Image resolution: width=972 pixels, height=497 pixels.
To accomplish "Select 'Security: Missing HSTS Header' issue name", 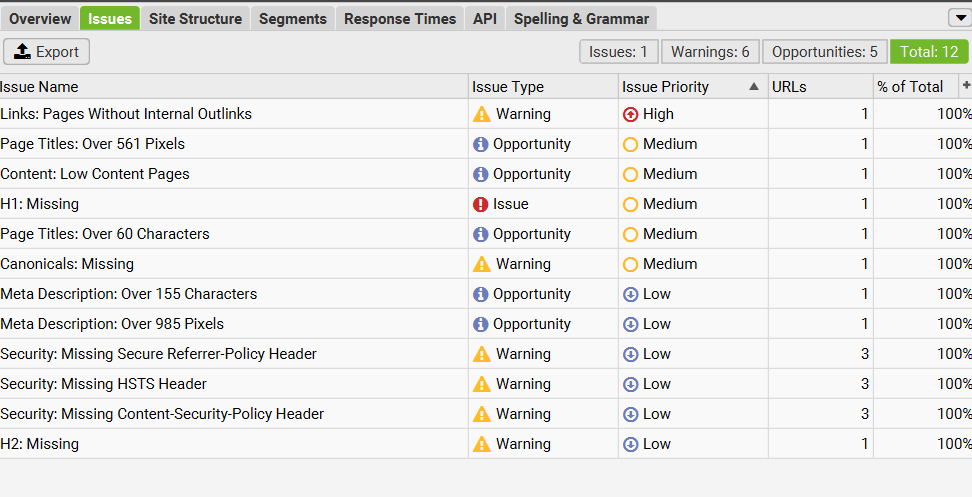I will click(x=104, y=384).
